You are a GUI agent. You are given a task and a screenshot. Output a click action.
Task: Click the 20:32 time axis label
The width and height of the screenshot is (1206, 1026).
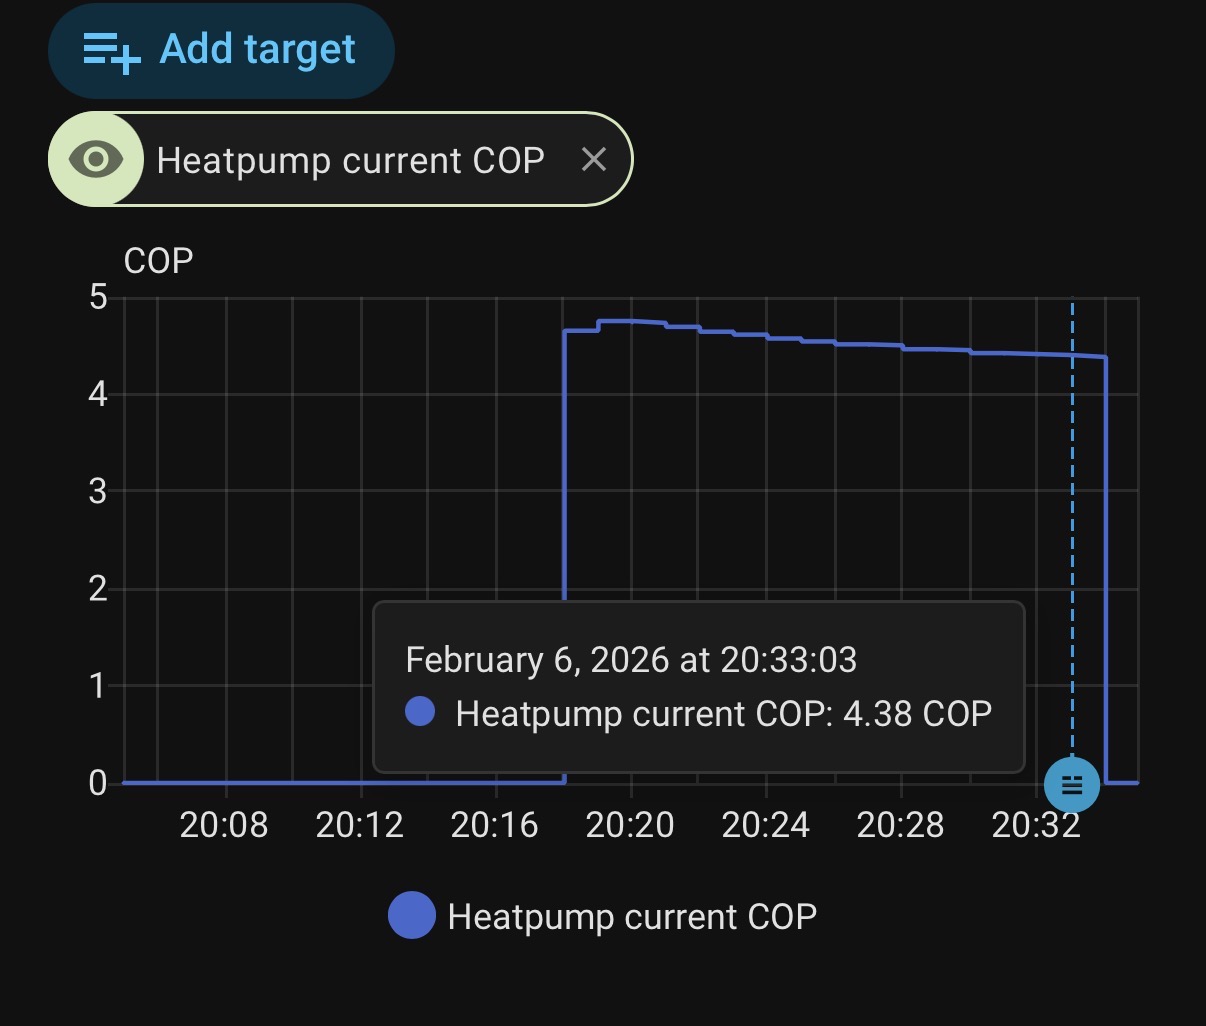pyautogui.click(x=1036, y=825)
